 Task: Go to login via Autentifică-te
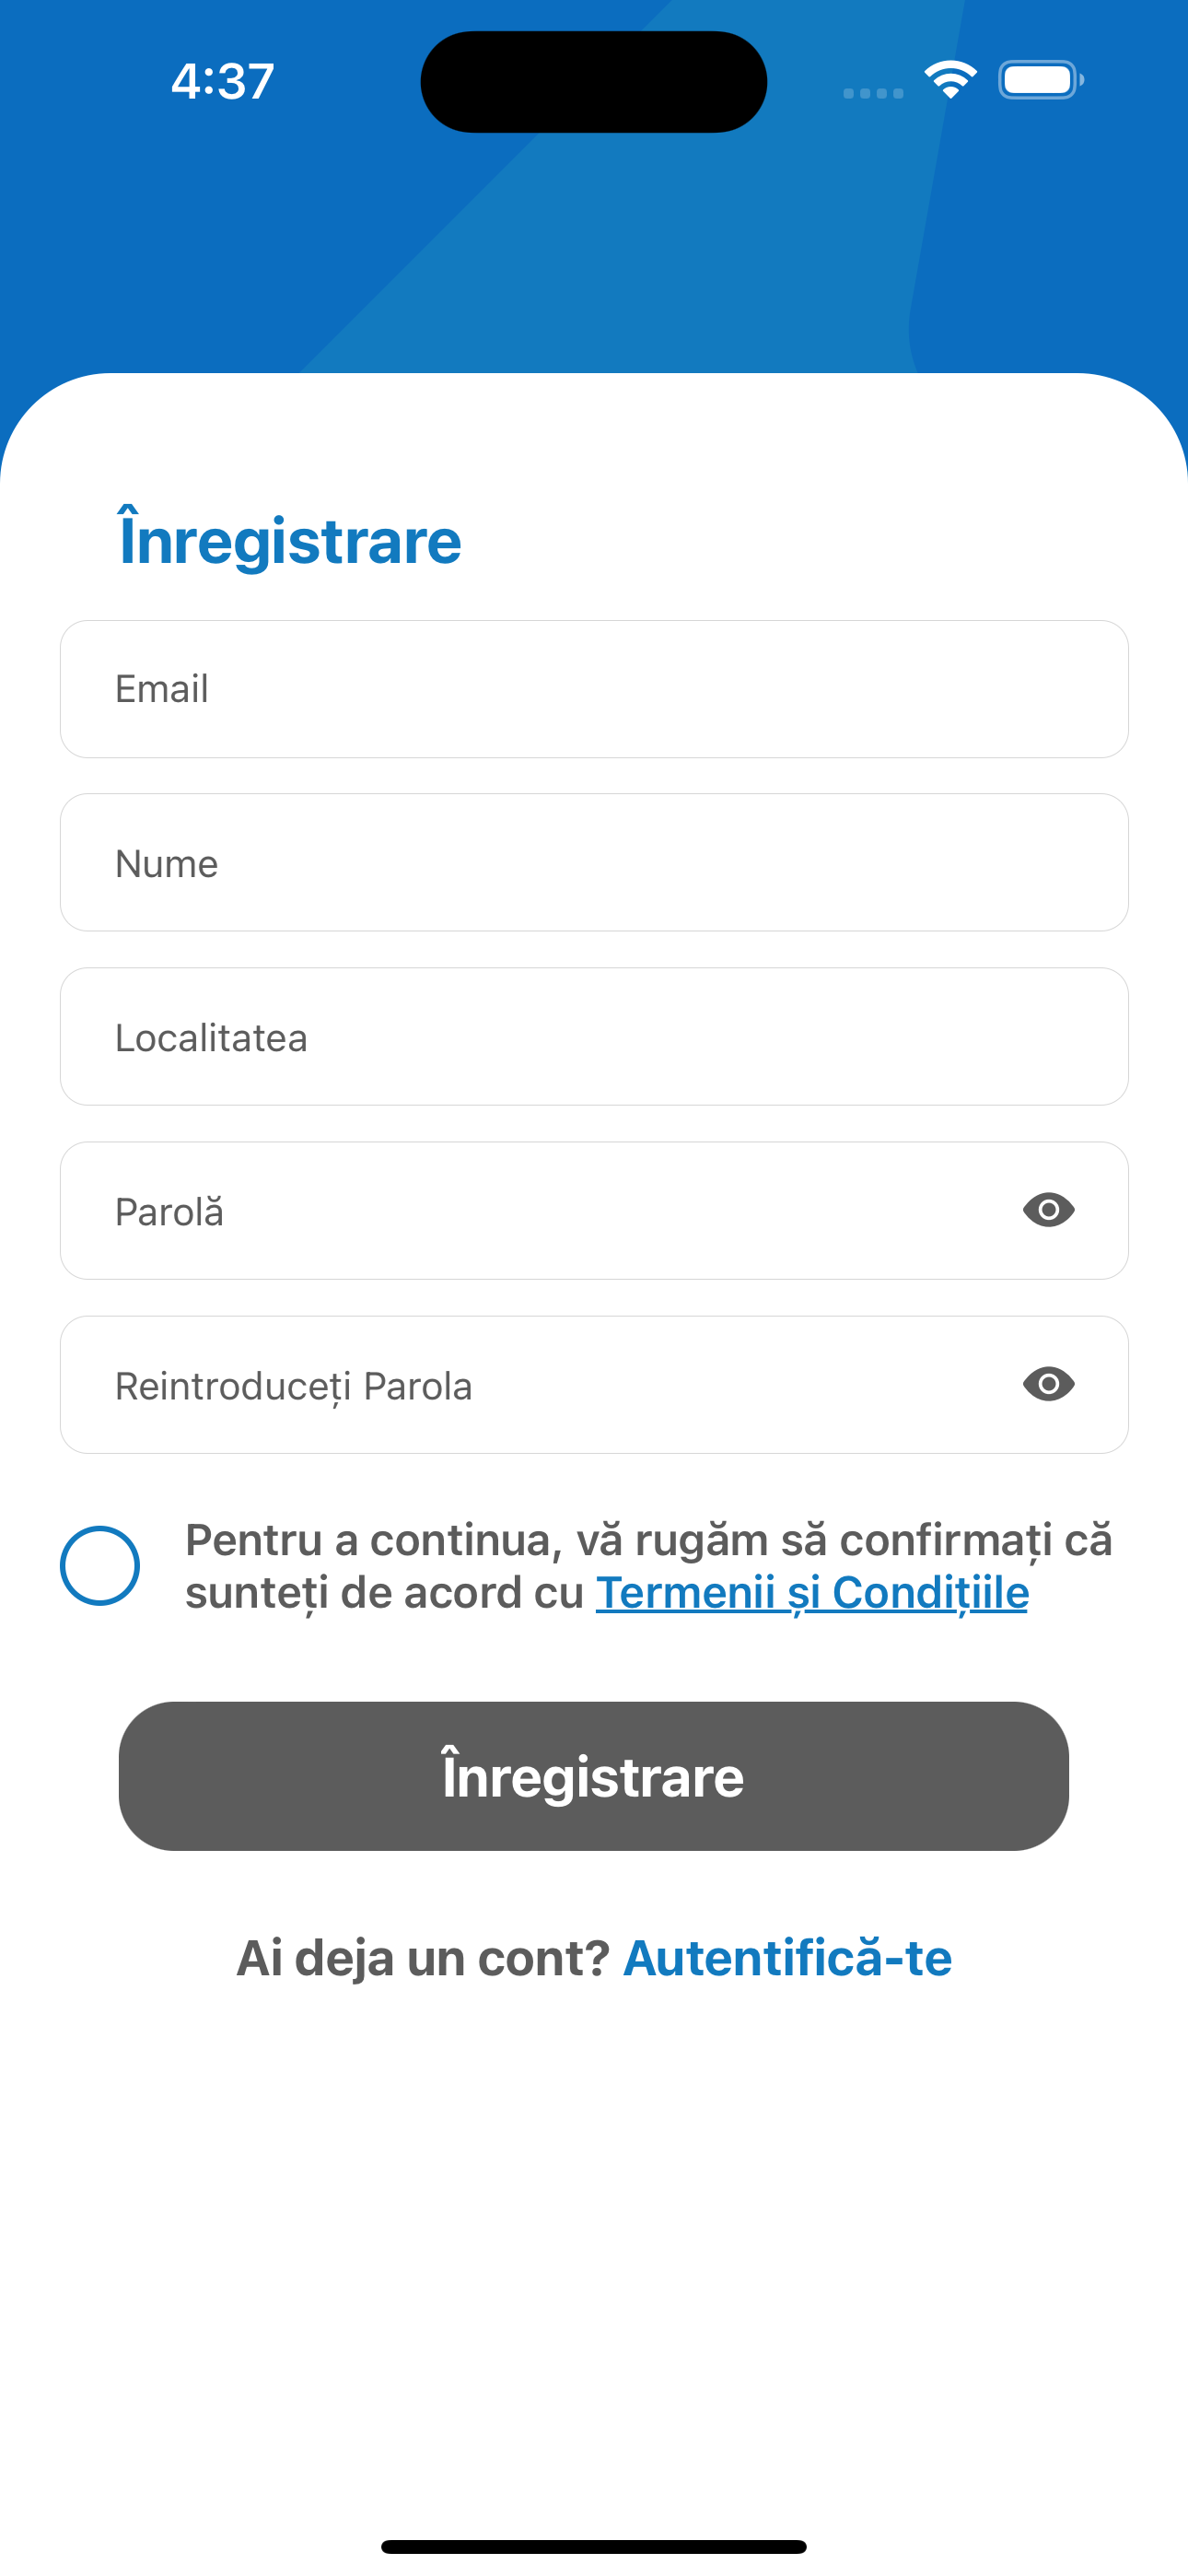click(787, 1958)
